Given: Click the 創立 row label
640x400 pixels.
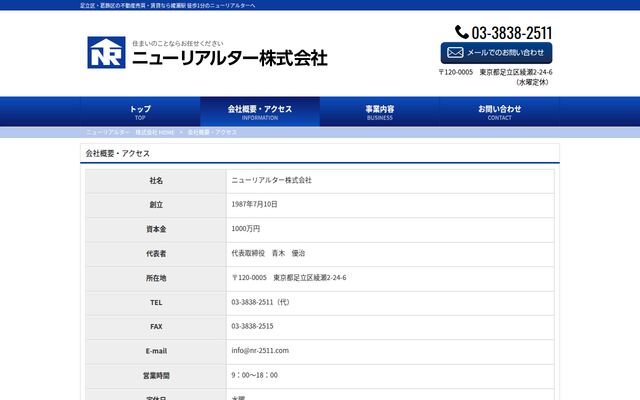Looking at the screenshot, I should [156, 204].
